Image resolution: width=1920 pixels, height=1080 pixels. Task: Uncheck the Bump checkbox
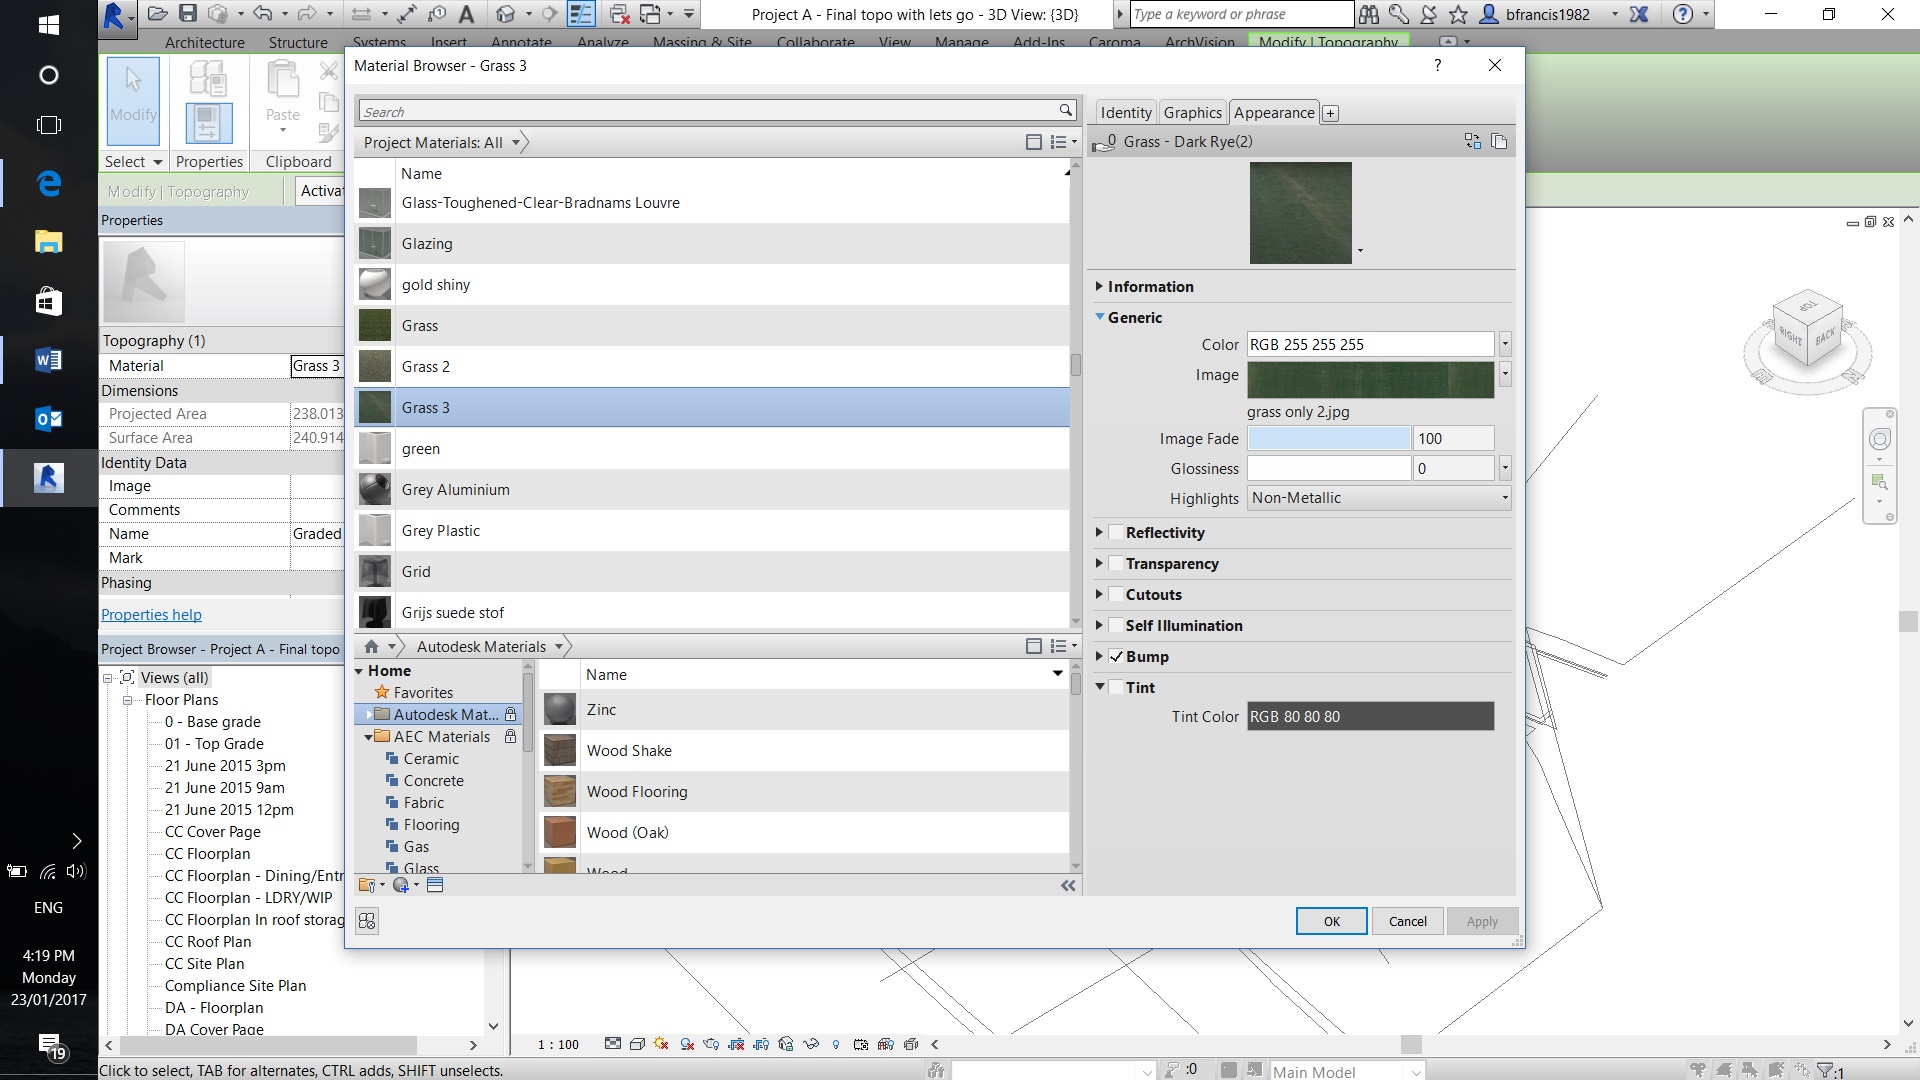1115,657
